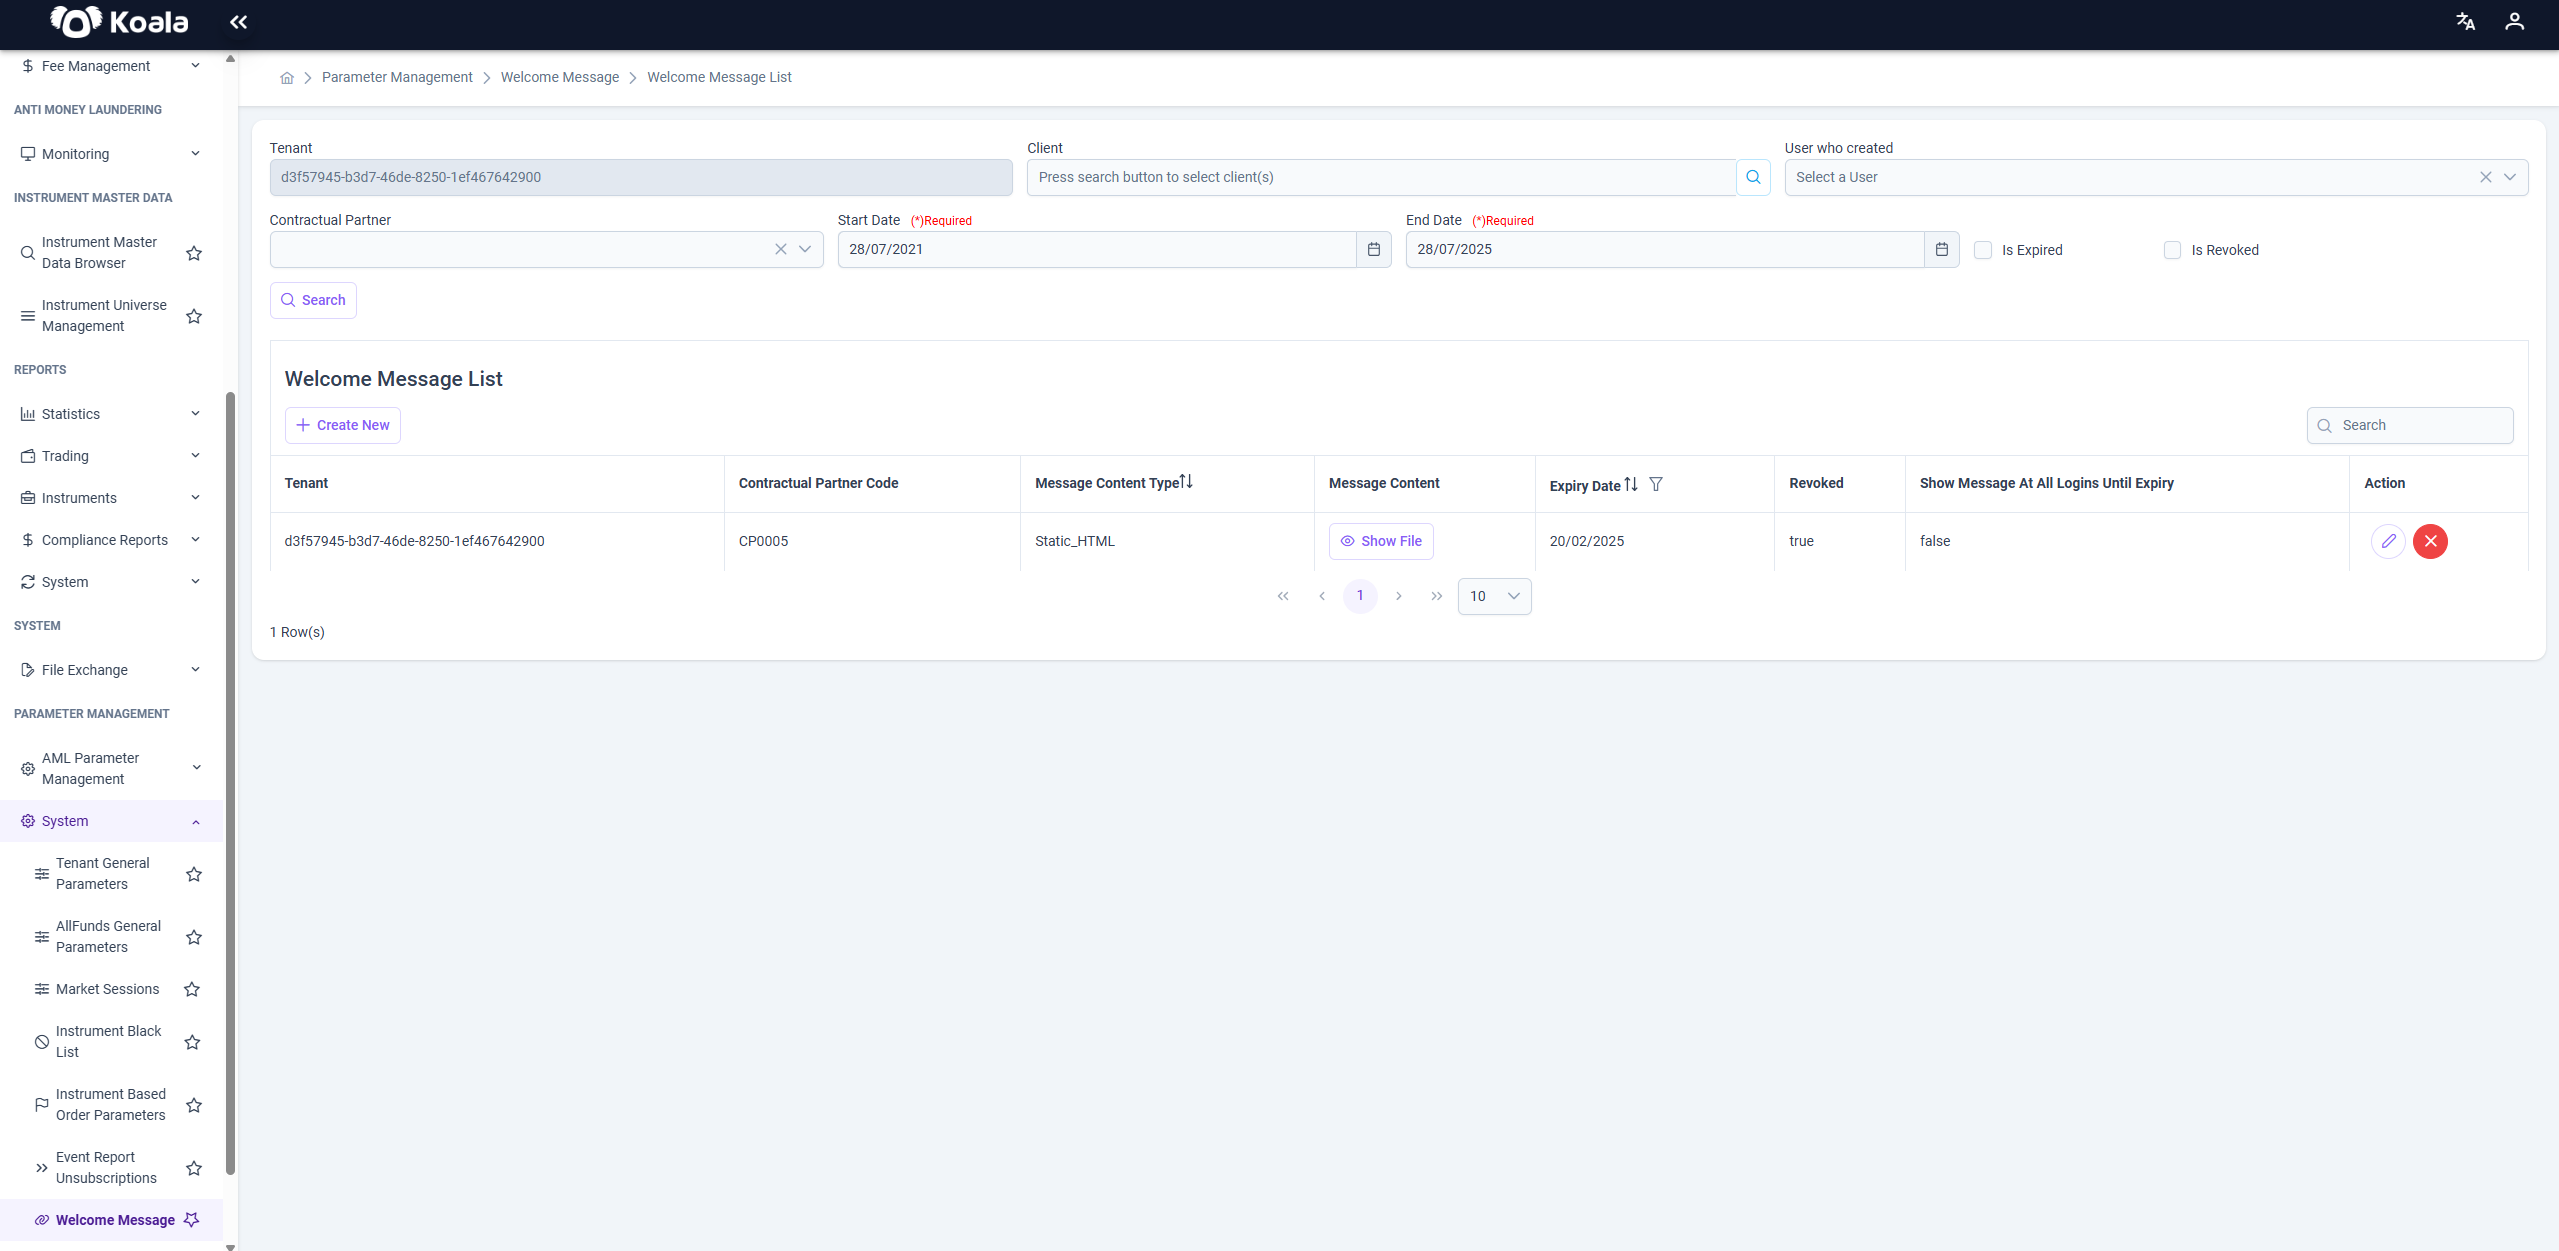2559x1251 pixels.
Task: Go to home via breadcrumb house icon
Action: (x=287, y=78)
